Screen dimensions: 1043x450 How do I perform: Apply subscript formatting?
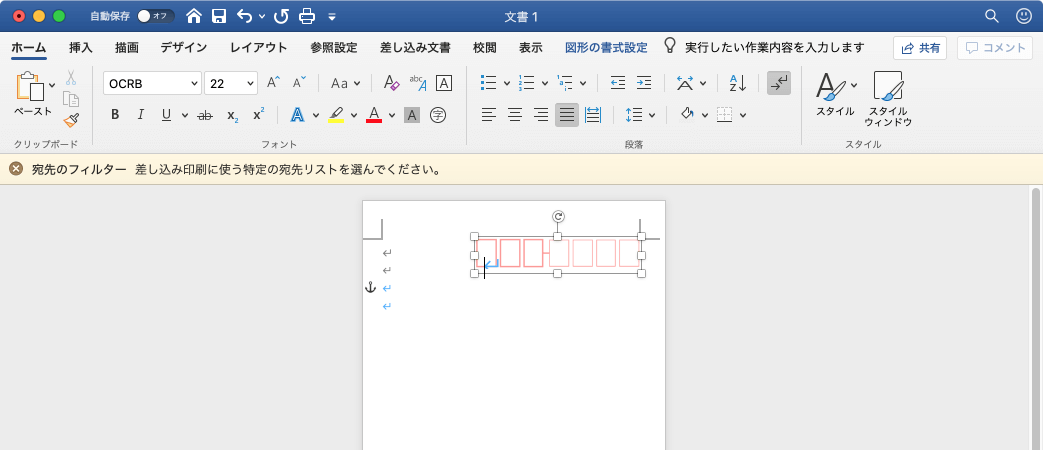pos(232,115)
